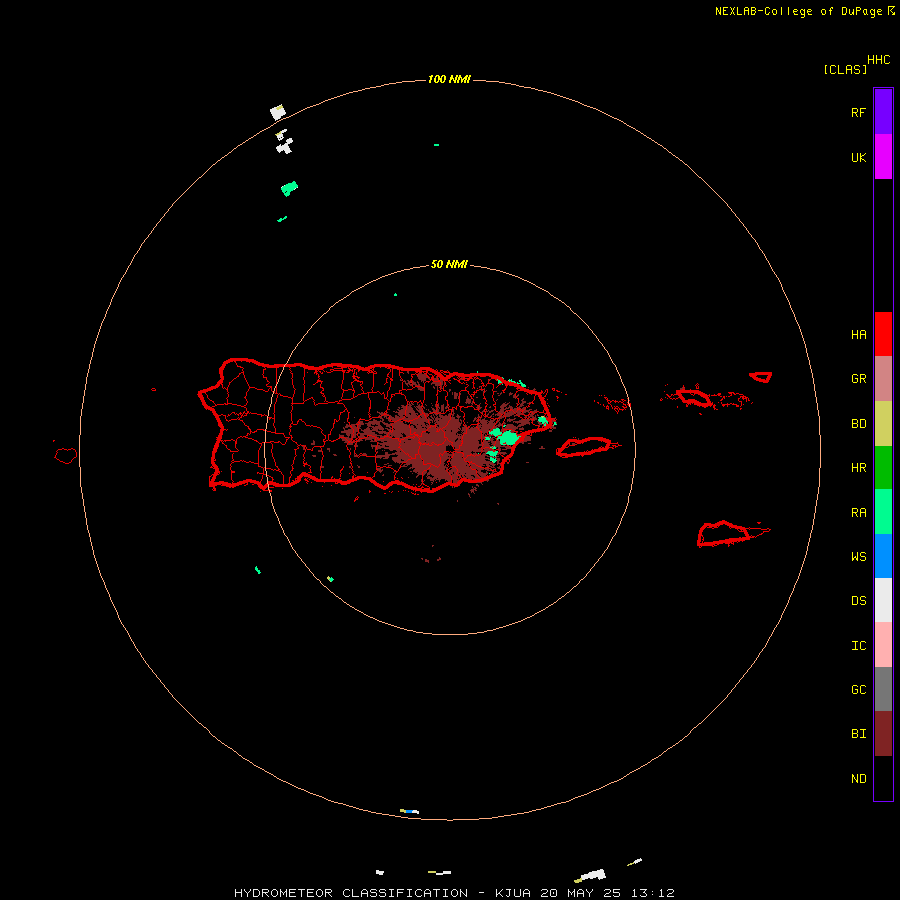
Task: Click the St. Thomas island outline
Action: click(695, 397)
